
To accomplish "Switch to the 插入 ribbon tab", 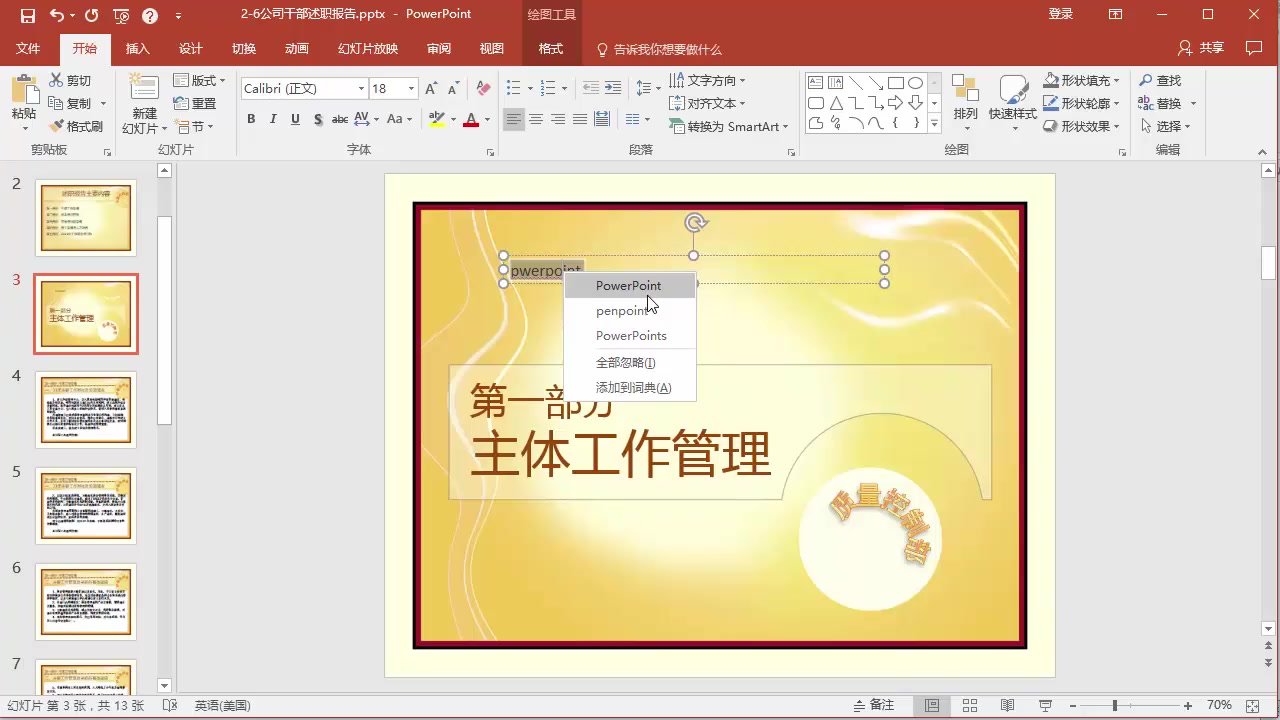I will 137,48.
